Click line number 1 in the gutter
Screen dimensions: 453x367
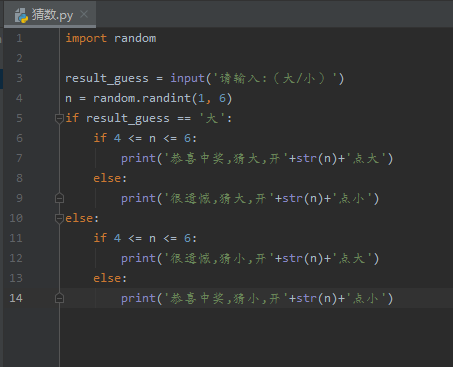19,38
